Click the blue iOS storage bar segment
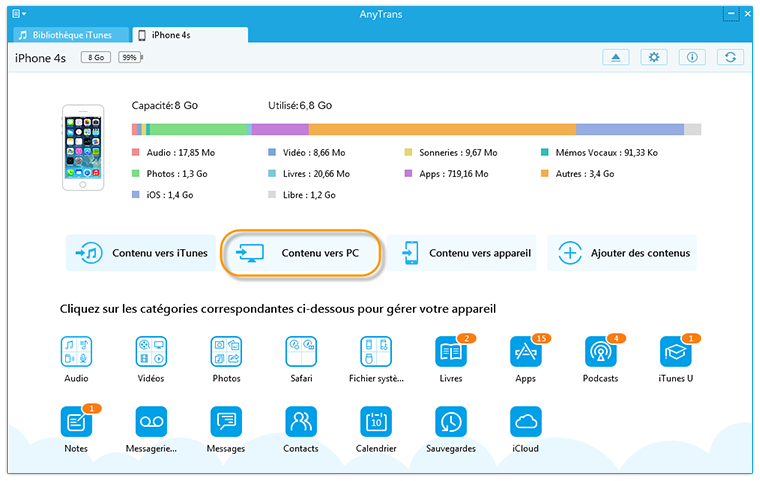The image size is (760, 481). pyautogui.click(x=630, y=129)
